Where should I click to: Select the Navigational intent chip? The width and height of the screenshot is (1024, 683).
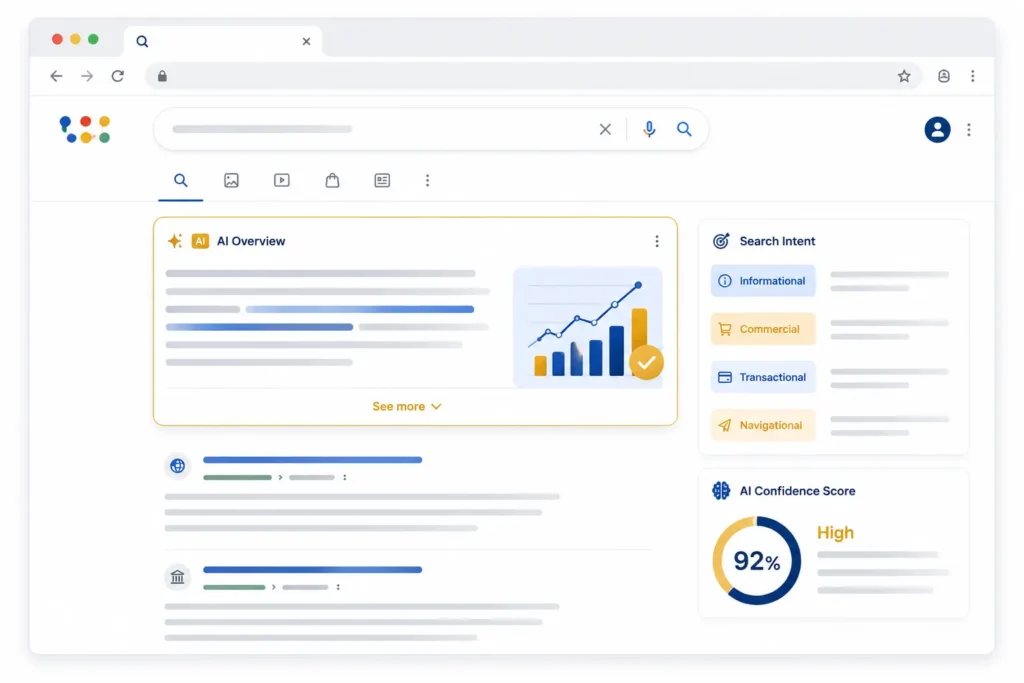(x=763, y=425)
